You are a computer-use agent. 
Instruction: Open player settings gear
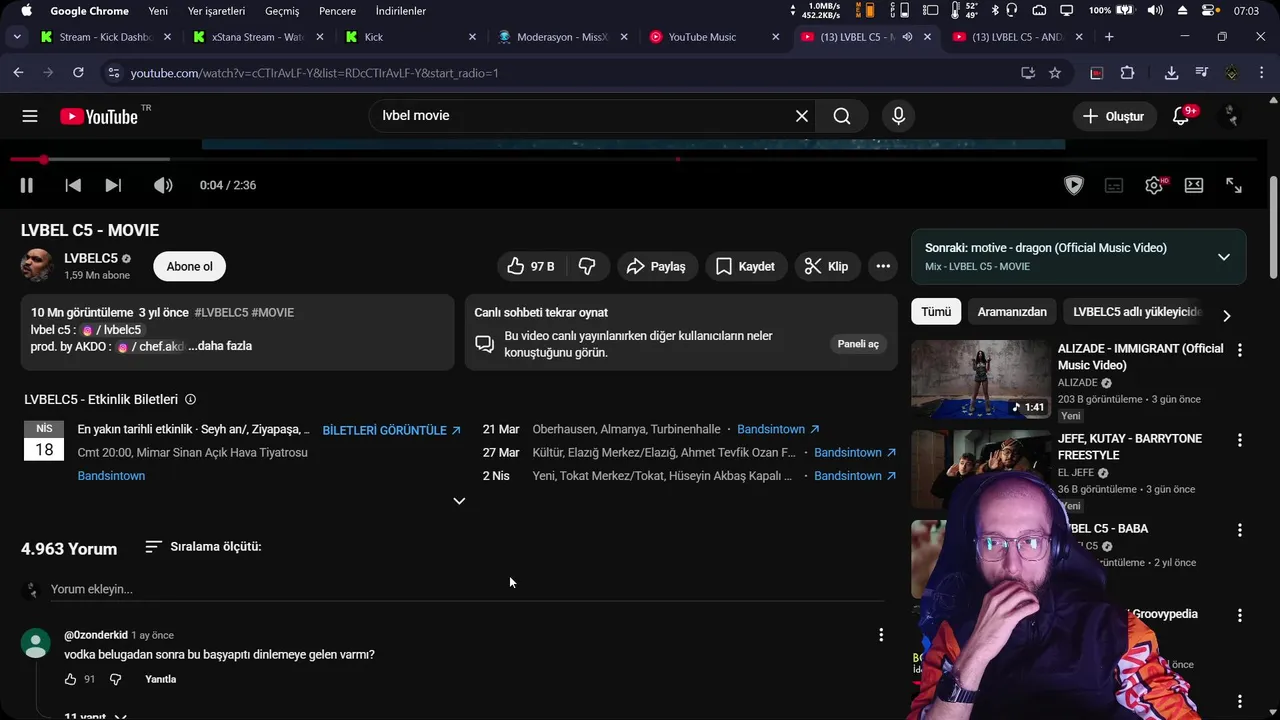(x=1154, y=185)
